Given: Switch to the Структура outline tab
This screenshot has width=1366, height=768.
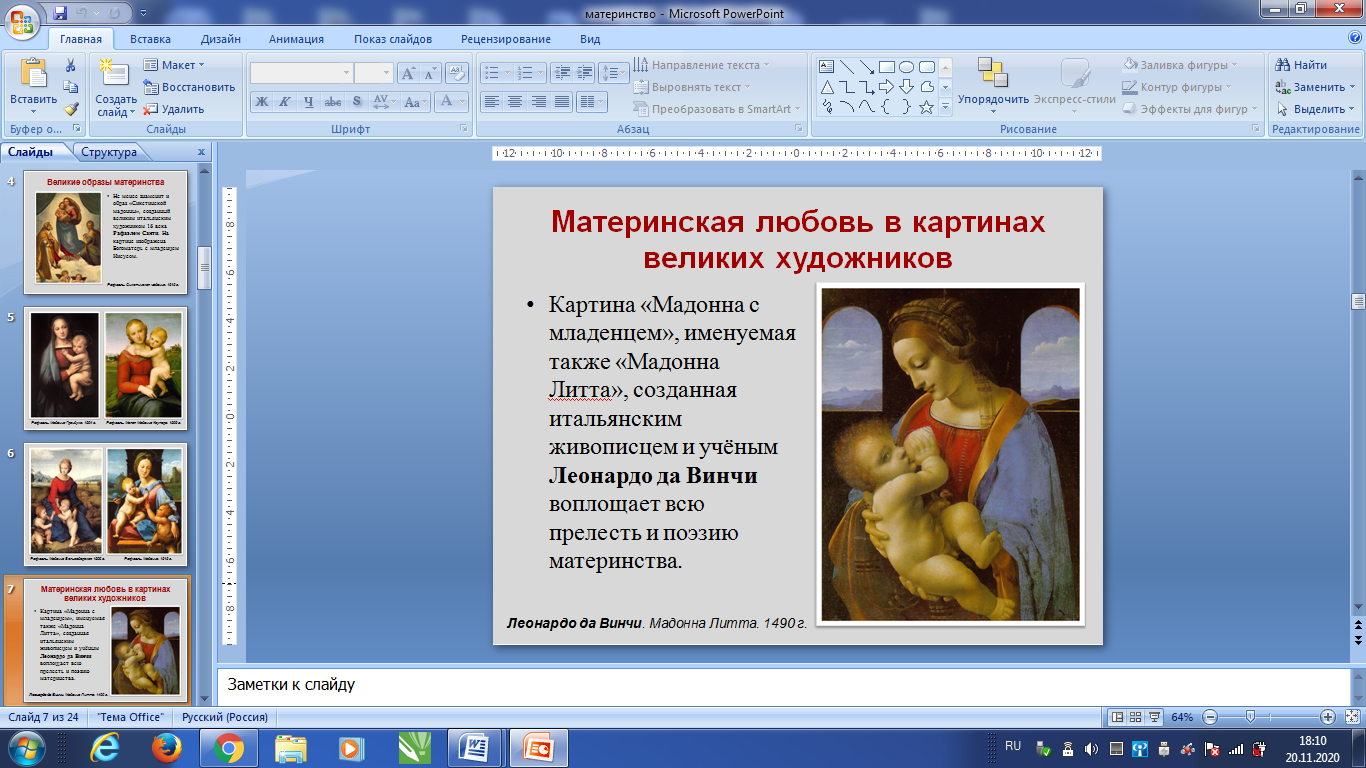Looking at the screenshot, I should (109, 152).
